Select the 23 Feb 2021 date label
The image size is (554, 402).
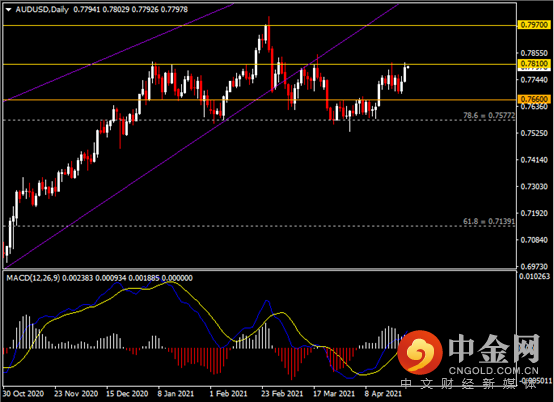(282, 394)
